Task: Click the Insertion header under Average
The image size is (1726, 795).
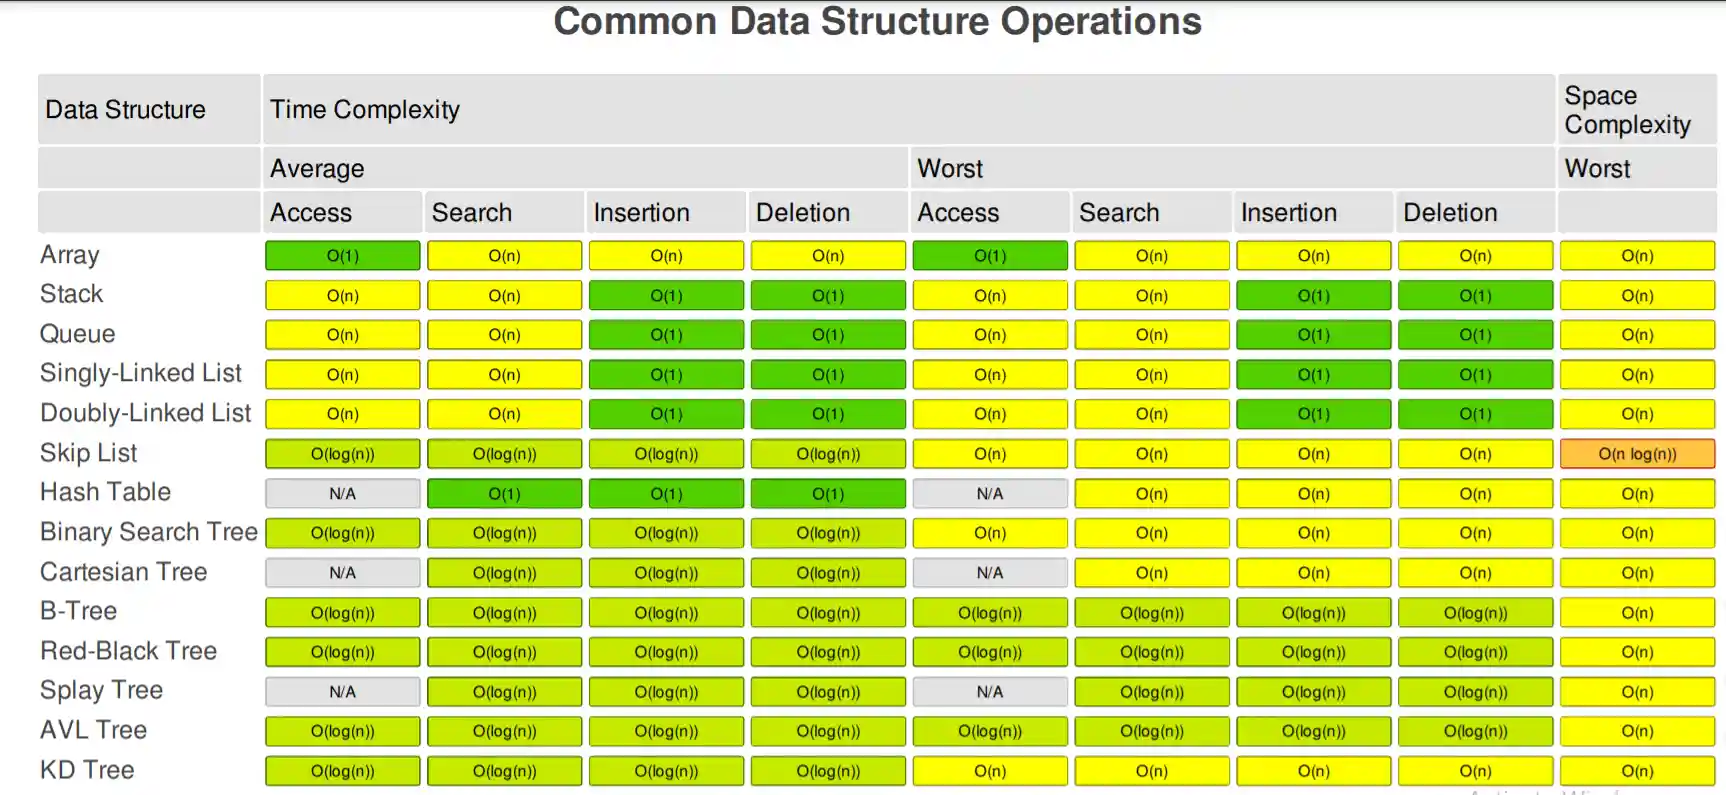Action: click(x=641, y=212)
